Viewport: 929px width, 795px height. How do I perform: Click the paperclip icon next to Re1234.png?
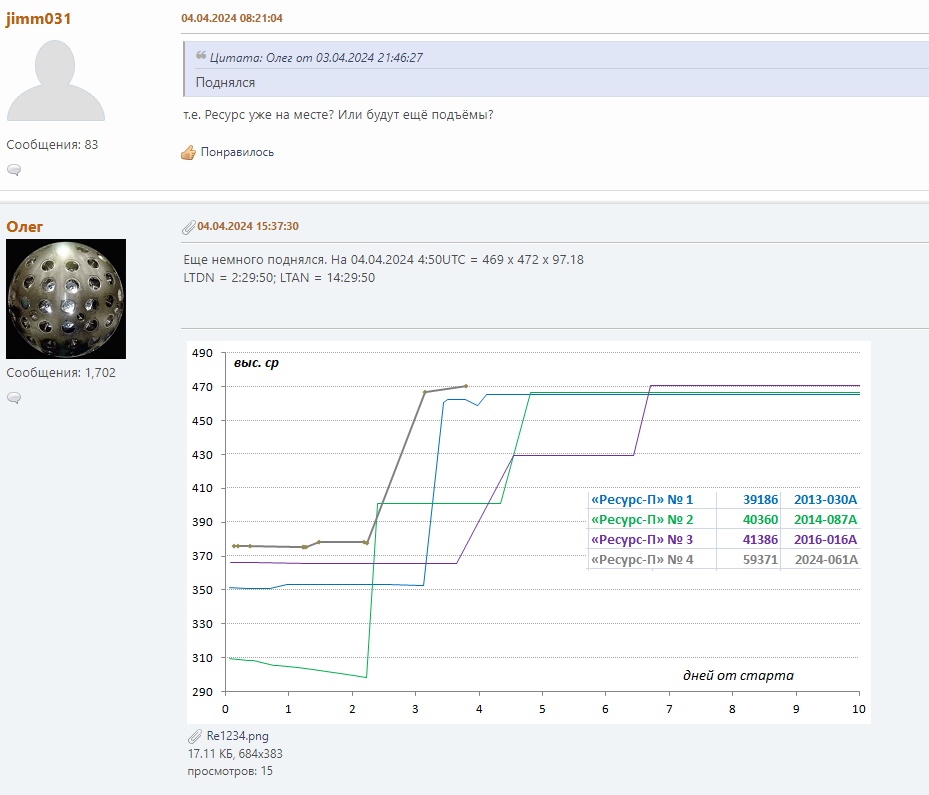(194, 736)
